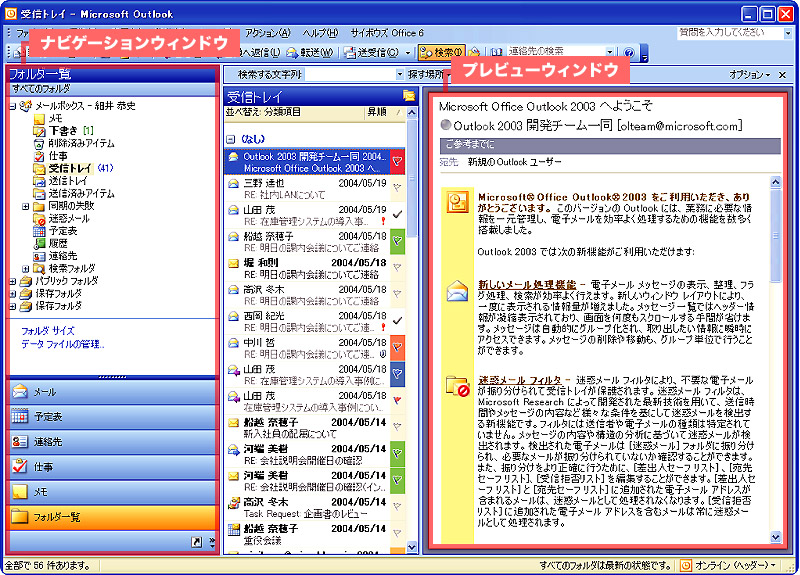Open 連絡先 from the navigation pane buttons
The image size is (800, 575).
coord(113,442)
